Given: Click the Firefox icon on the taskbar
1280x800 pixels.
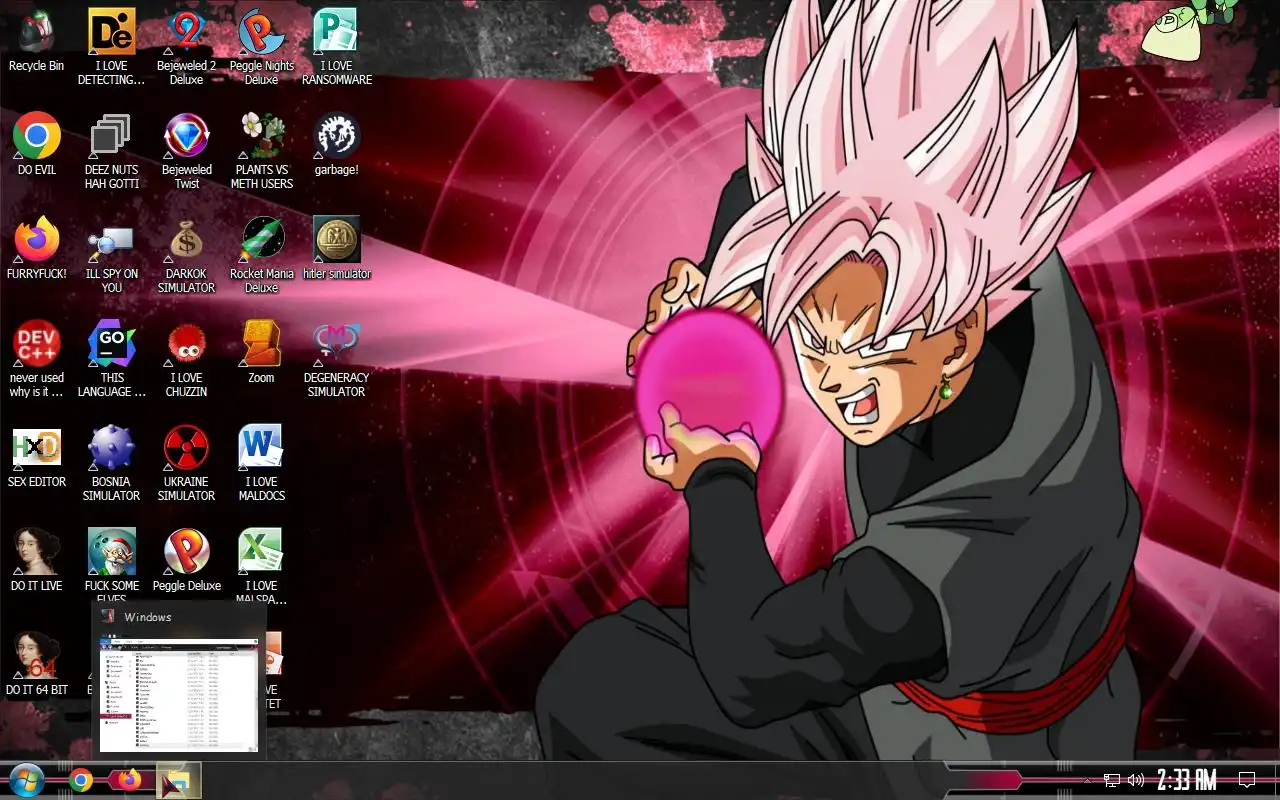Looking at the screenshot, I should click(x=129, y=780).
